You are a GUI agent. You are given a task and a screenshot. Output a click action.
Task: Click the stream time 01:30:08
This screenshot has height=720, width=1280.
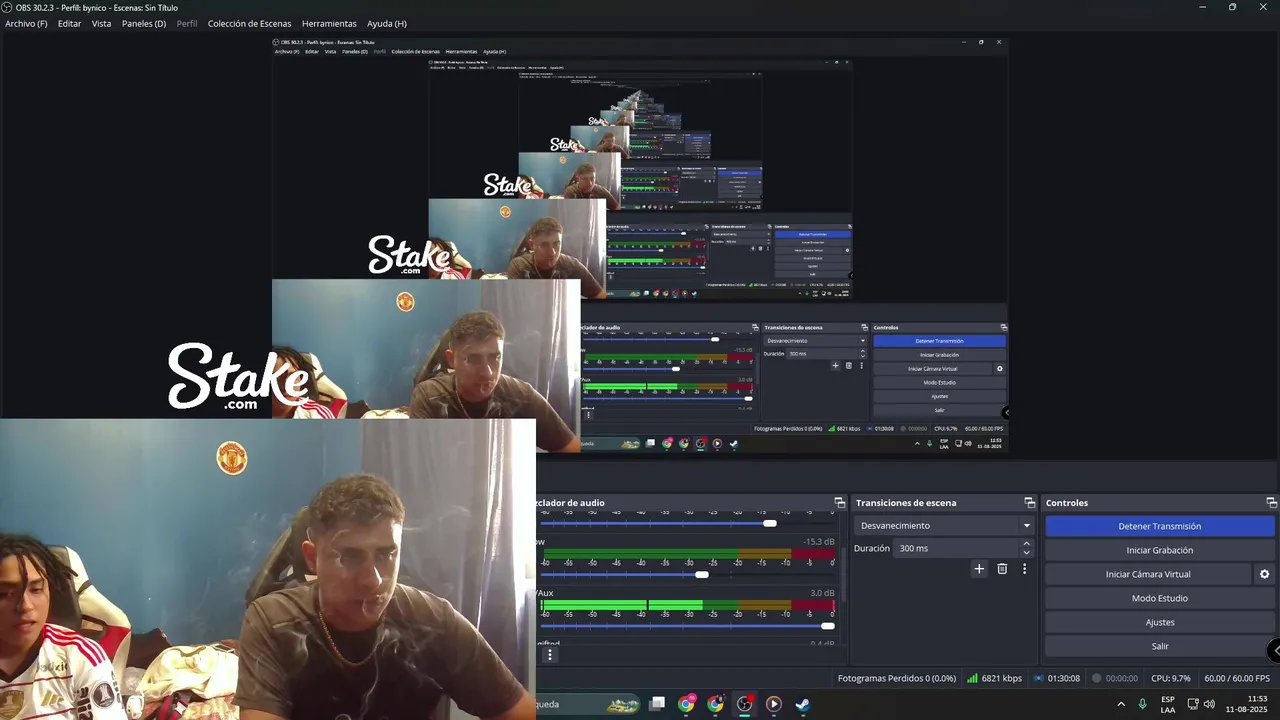[1064, 678]
